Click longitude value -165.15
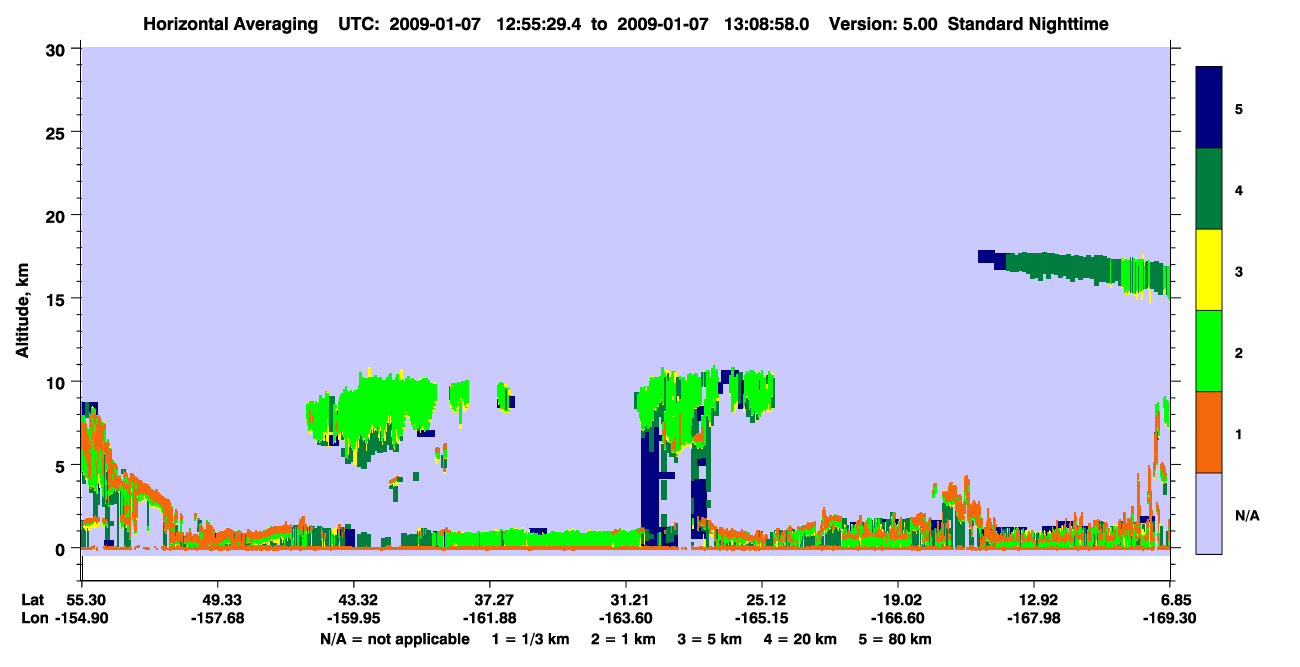This screenshot has width=1300, height=667. (762, 618)
